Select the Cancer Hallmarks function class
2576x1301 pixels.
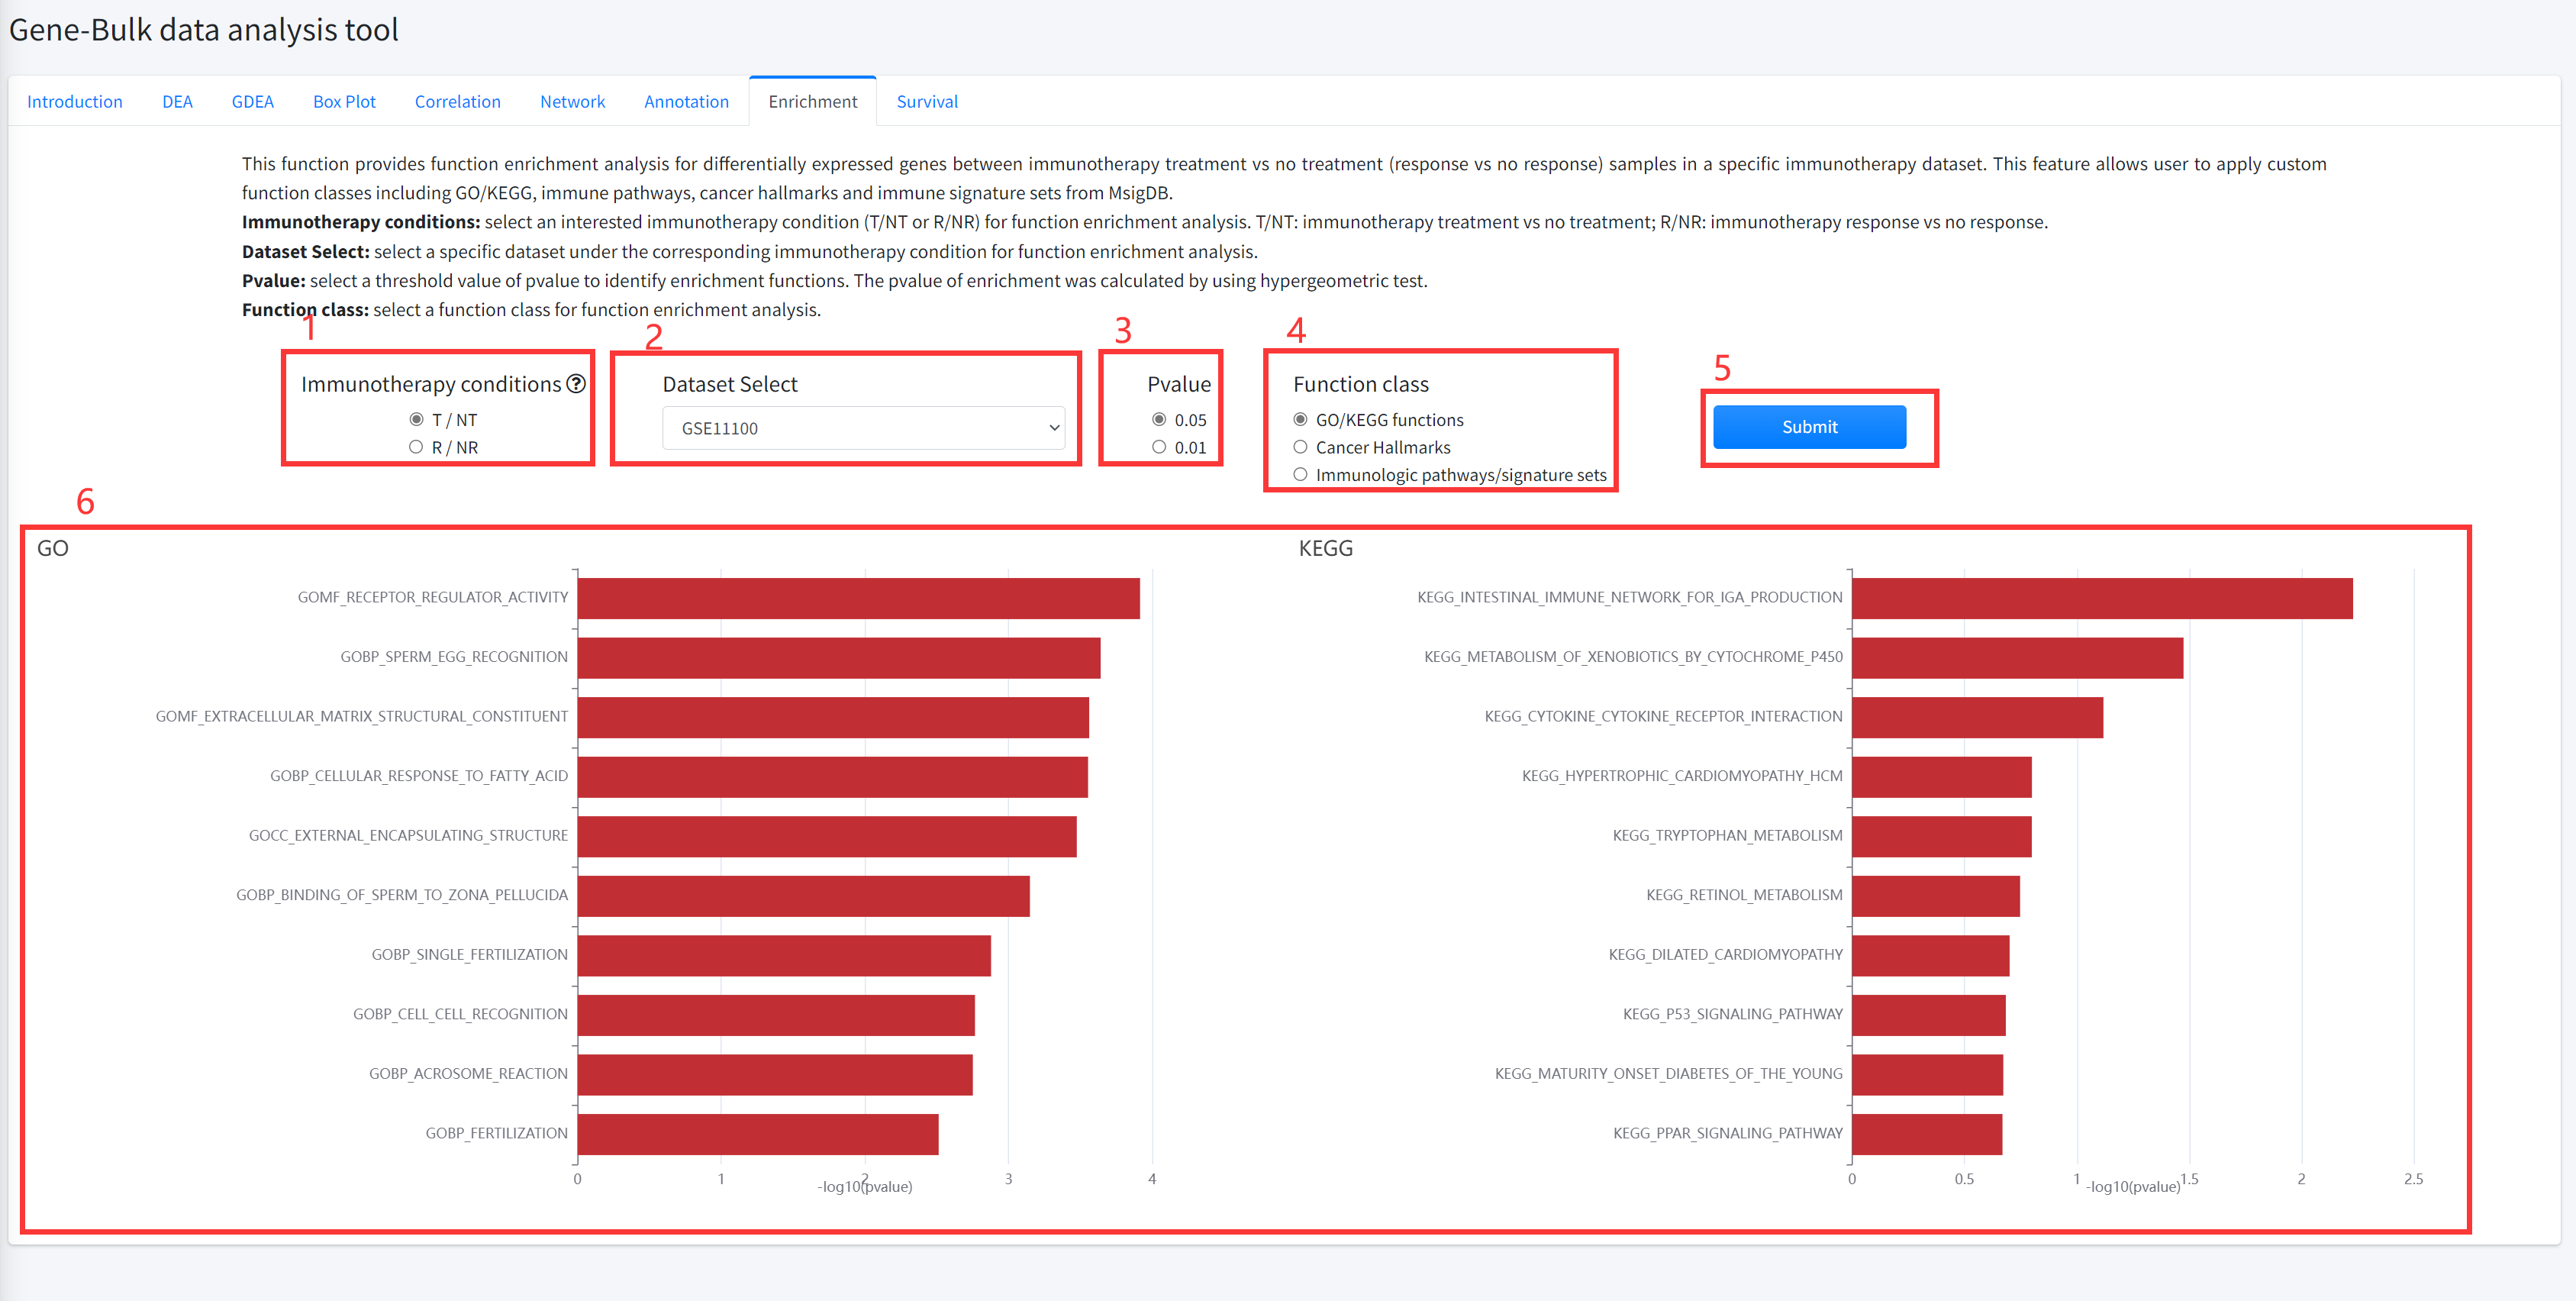[x=1300, y=447]
